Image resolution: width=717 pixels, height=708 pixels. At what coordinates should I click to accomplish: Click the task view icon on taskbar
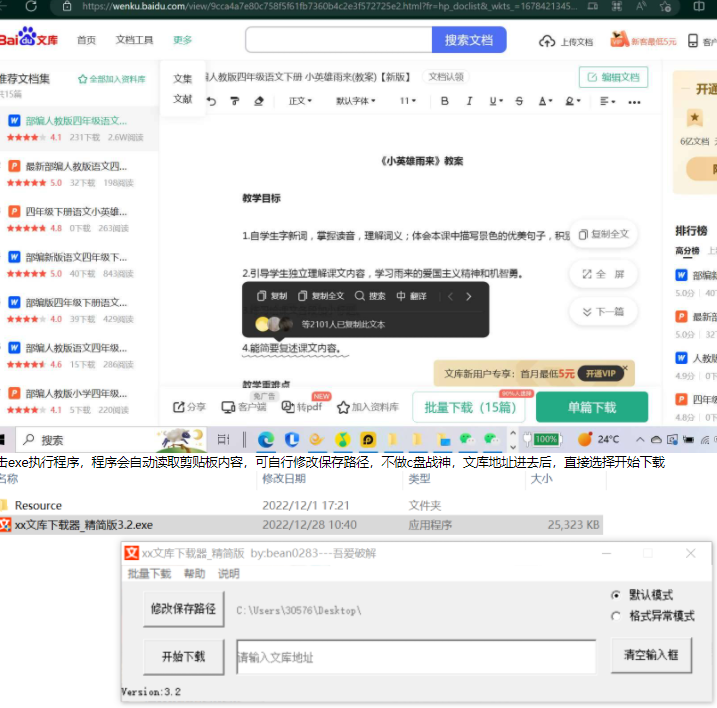[x=223, y=440]
